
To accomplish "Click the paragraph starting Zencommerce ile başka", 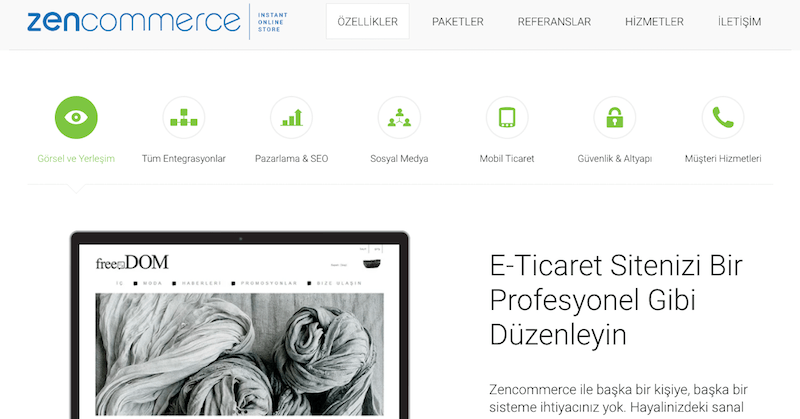I will pyautogui.click(x=618, y=399).
